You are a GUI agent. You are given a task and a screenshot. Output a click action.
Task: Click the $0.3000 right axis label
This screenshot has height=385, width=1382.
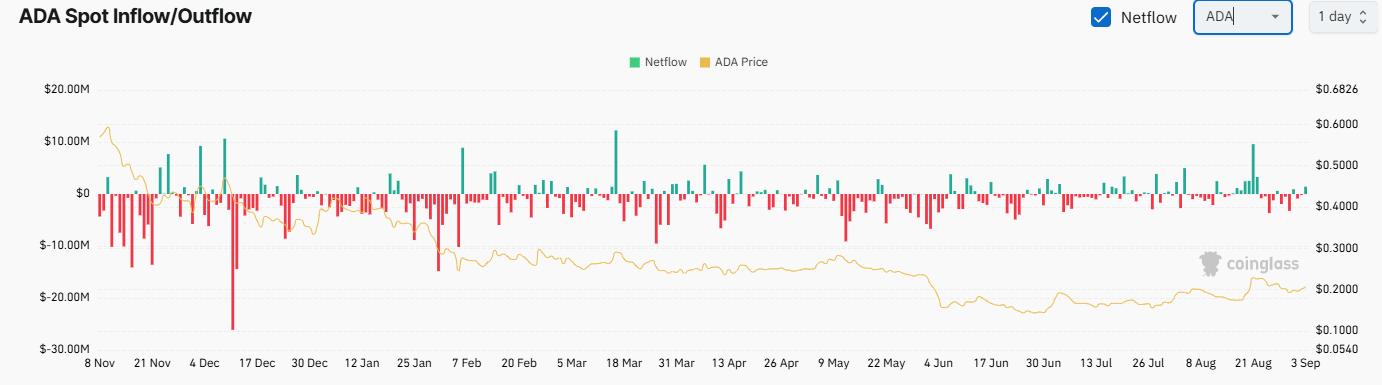coord(1338,248)
